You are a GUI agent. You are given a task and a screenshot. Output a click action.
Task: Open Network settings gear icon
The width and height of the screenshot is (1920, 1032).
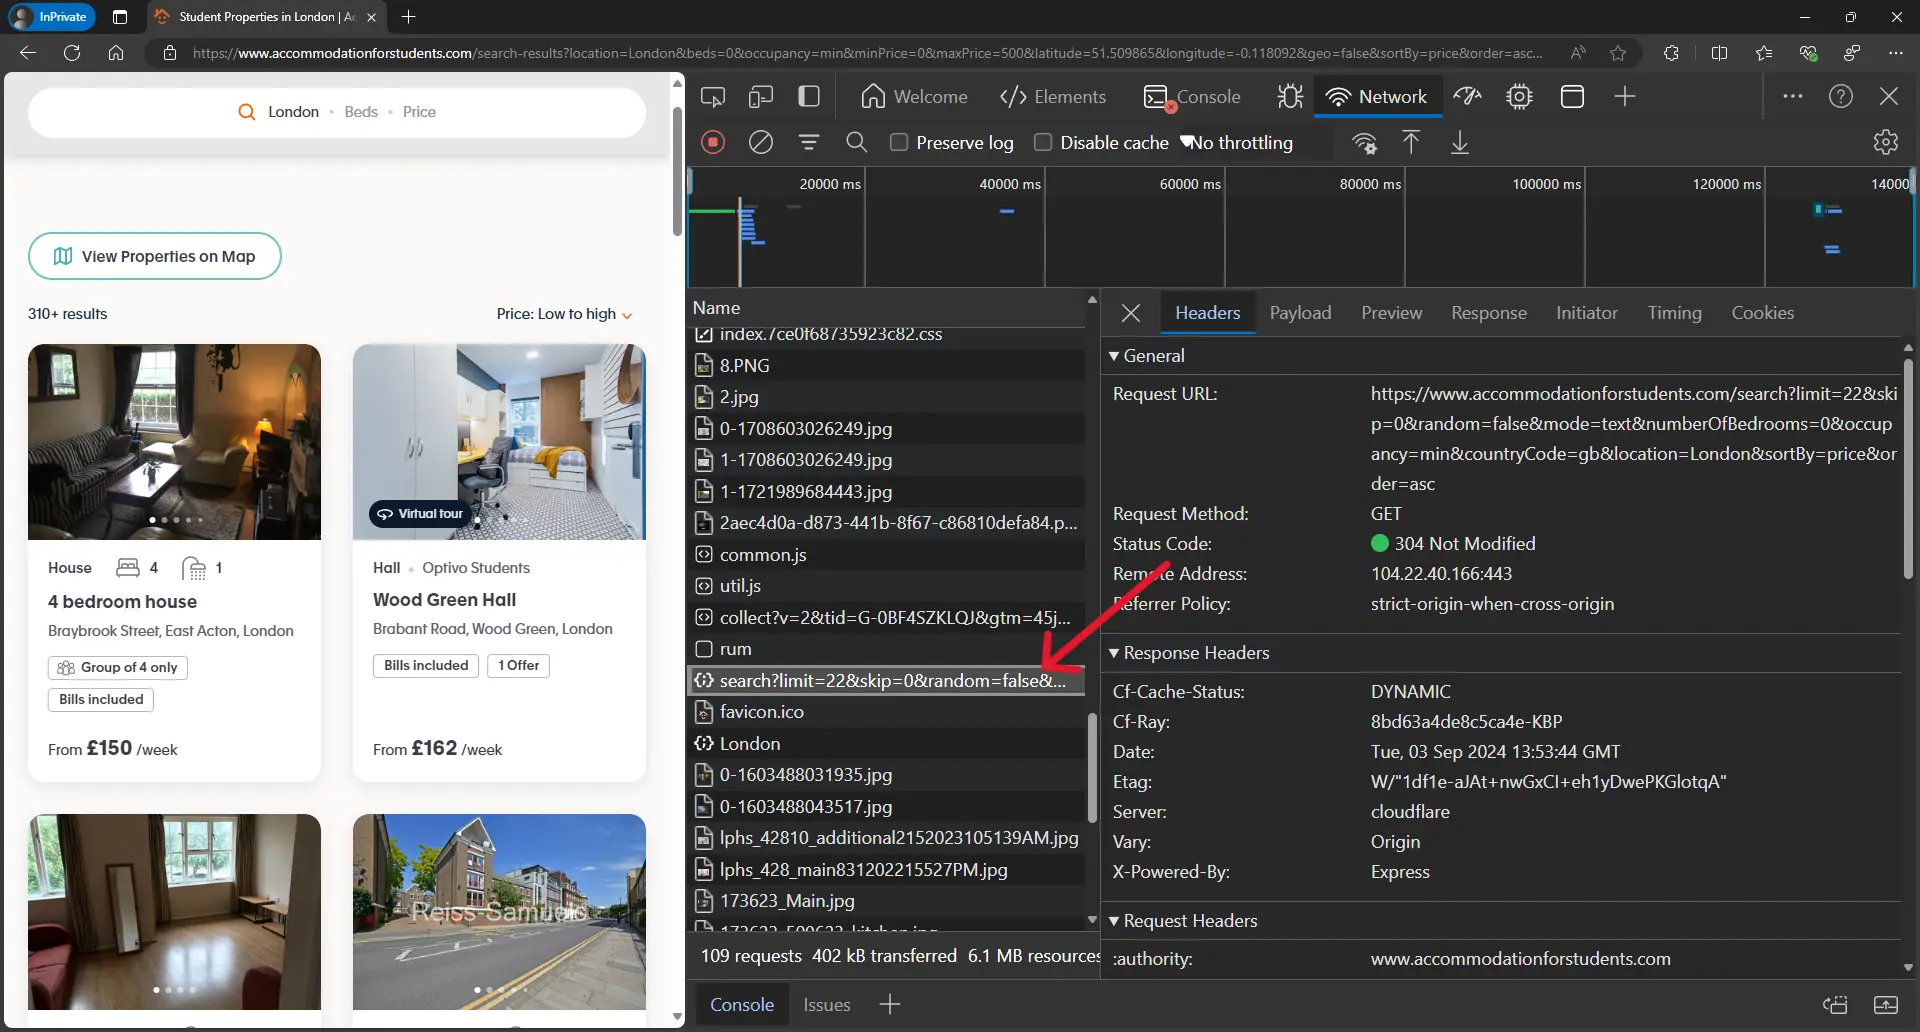1885,142
